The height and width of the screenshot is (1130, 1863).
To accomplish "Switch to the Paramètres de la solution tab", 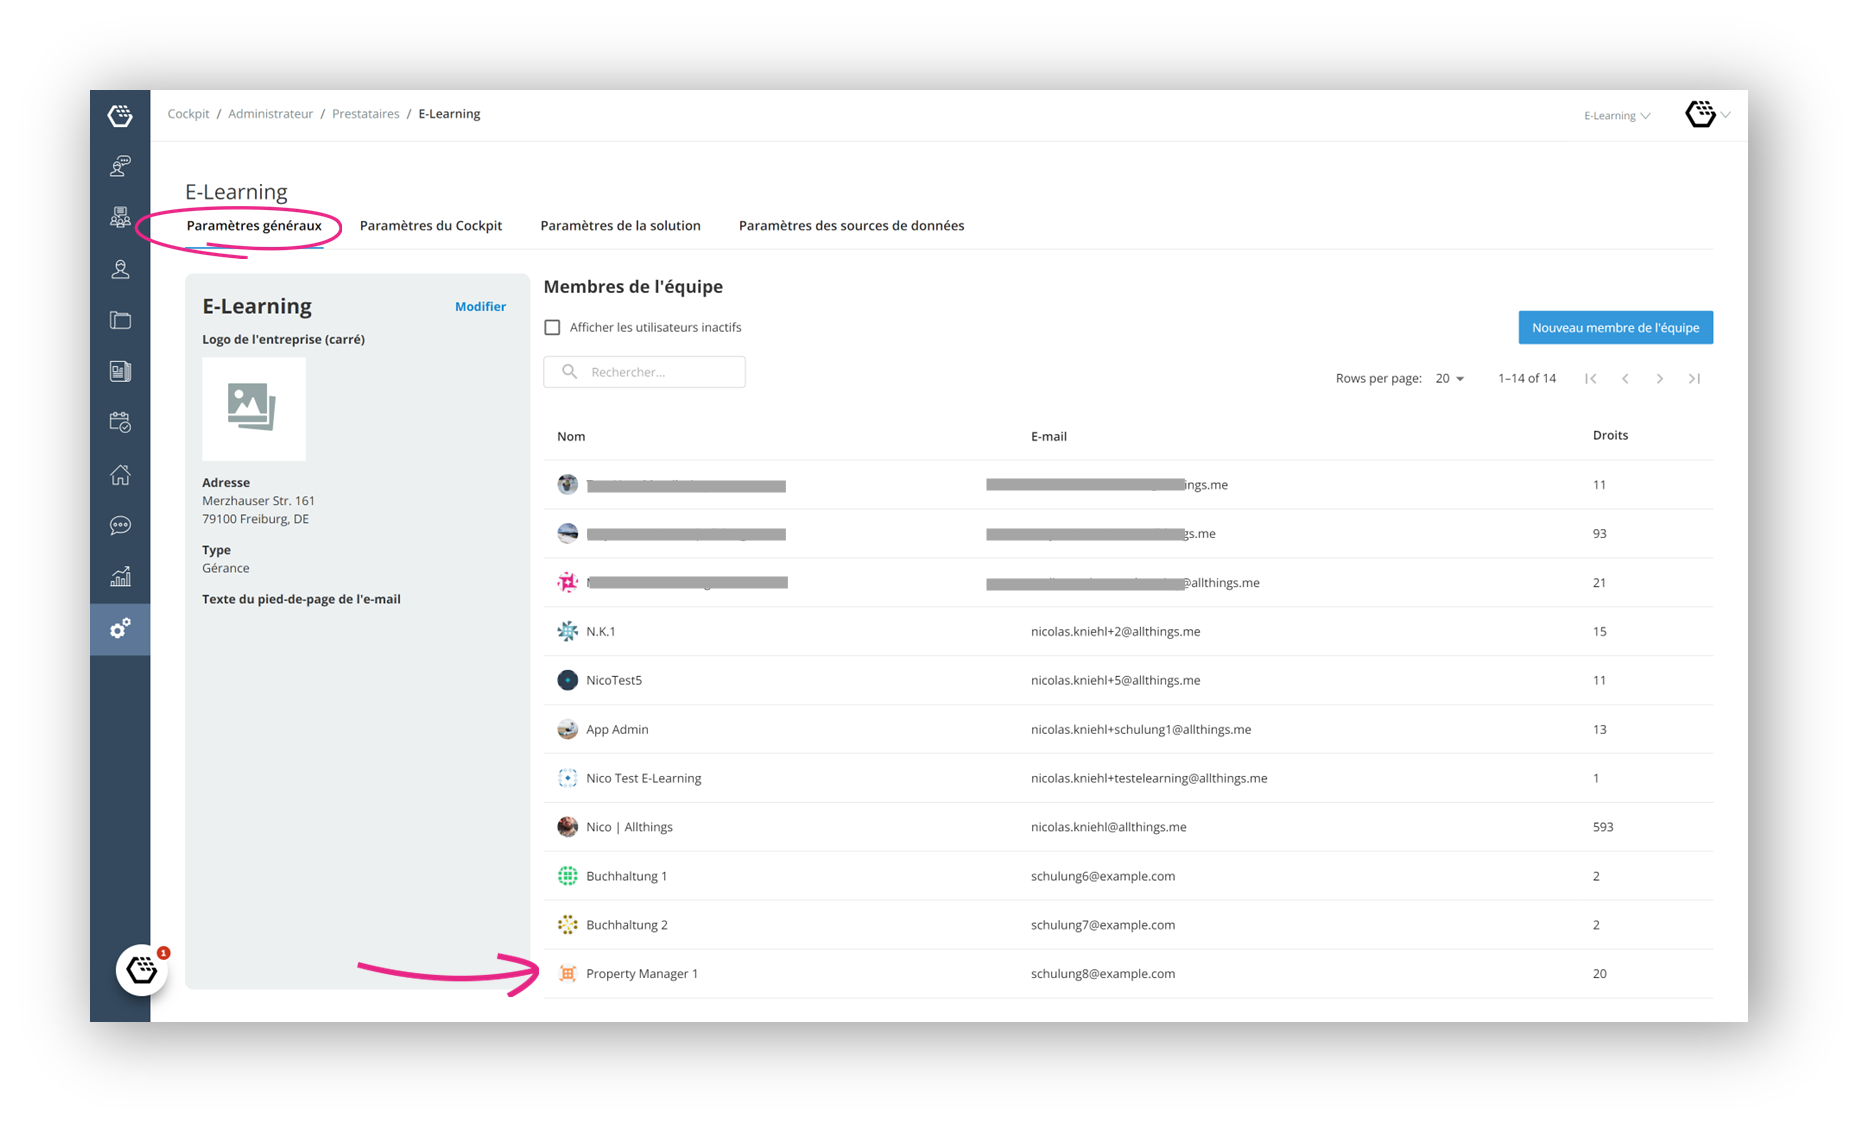I will click(620, 226).
